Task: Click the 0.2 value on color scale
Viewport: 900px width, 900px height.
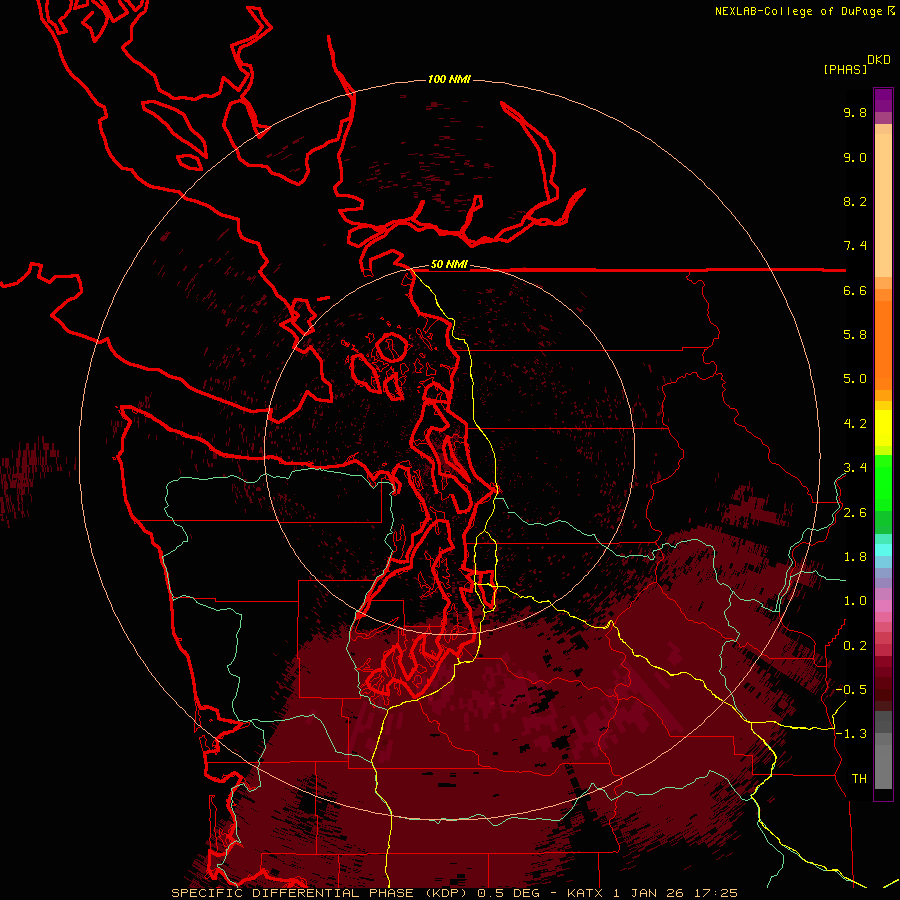Action: point(855,646)
